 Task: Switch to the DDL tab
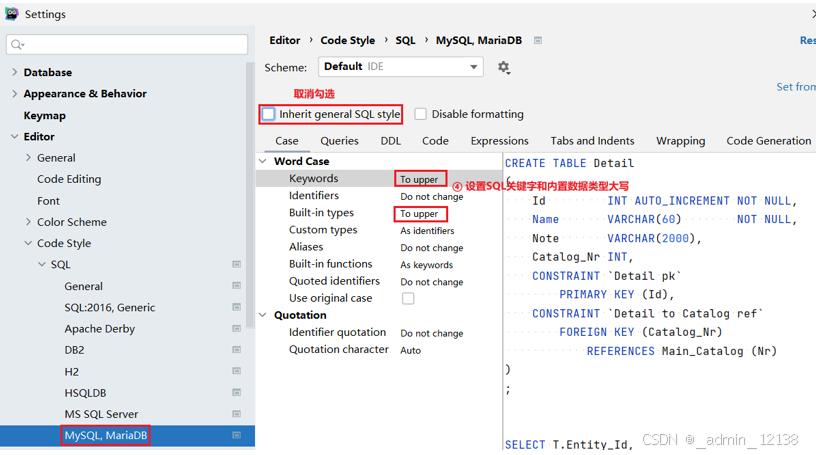[390, 141]
